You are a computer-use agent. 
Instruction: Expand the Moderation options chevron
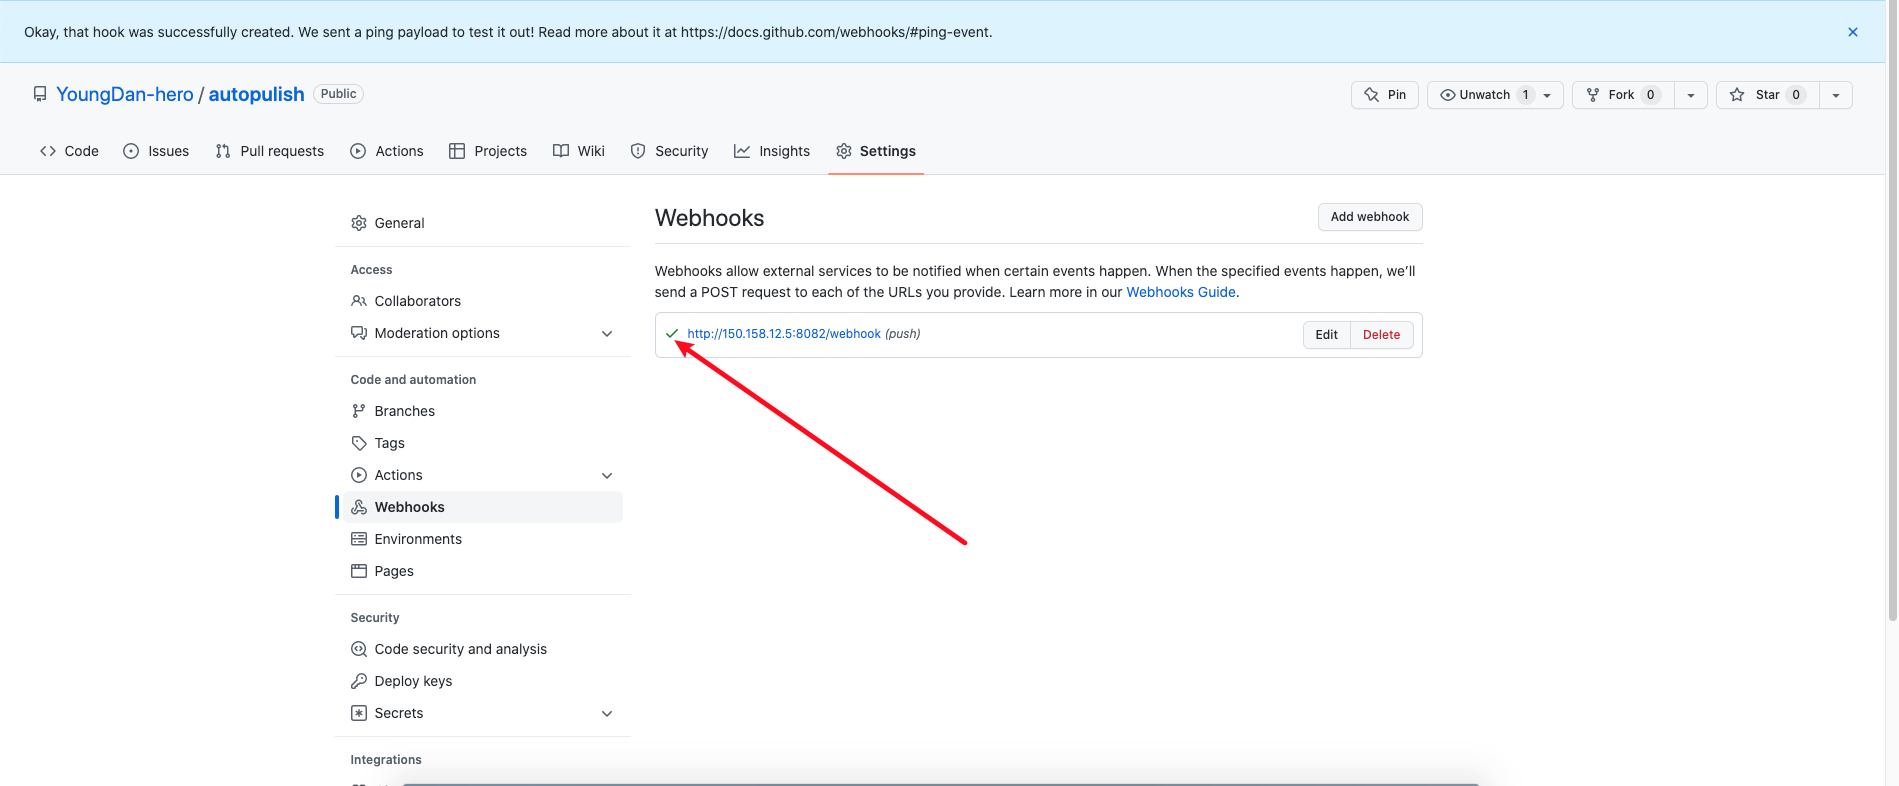pos(607,333)
